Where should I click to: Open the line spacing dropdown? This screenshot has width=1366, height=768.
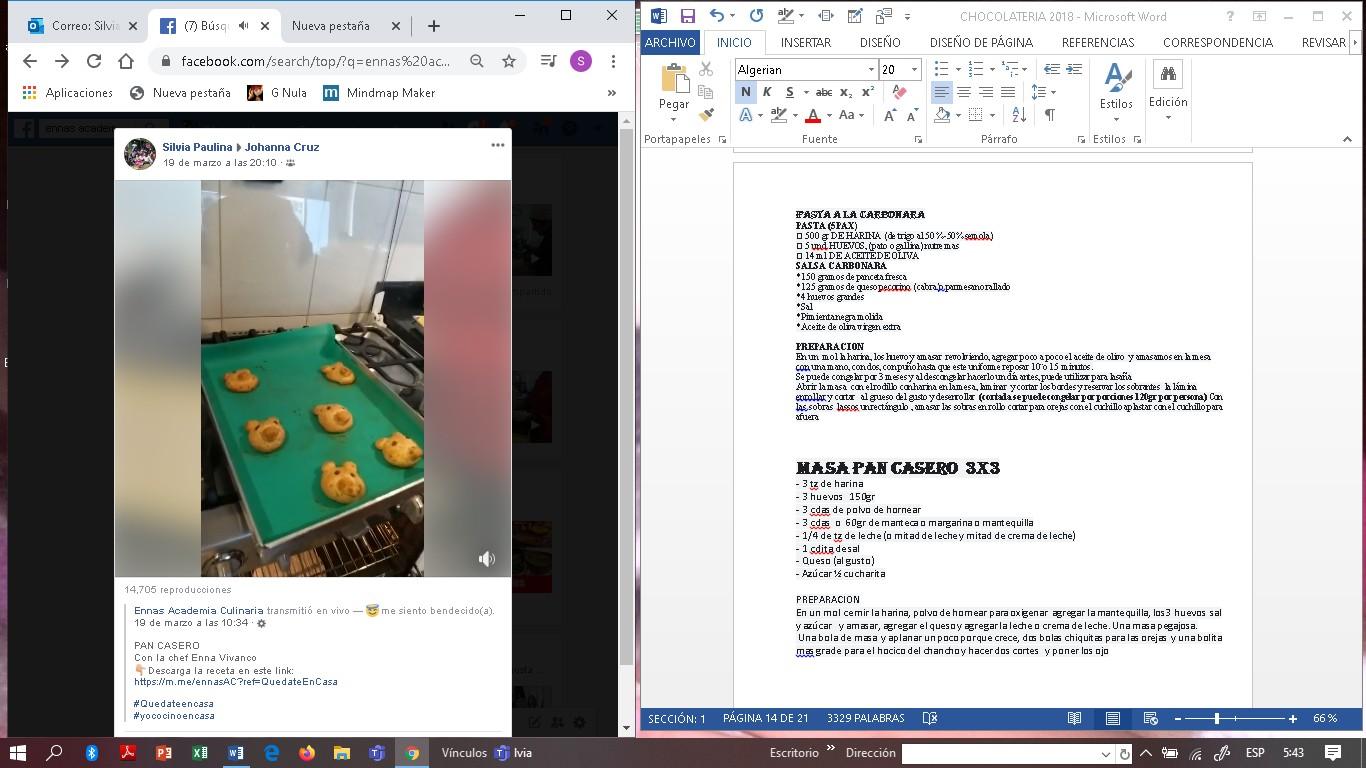tap(1044, 92)
